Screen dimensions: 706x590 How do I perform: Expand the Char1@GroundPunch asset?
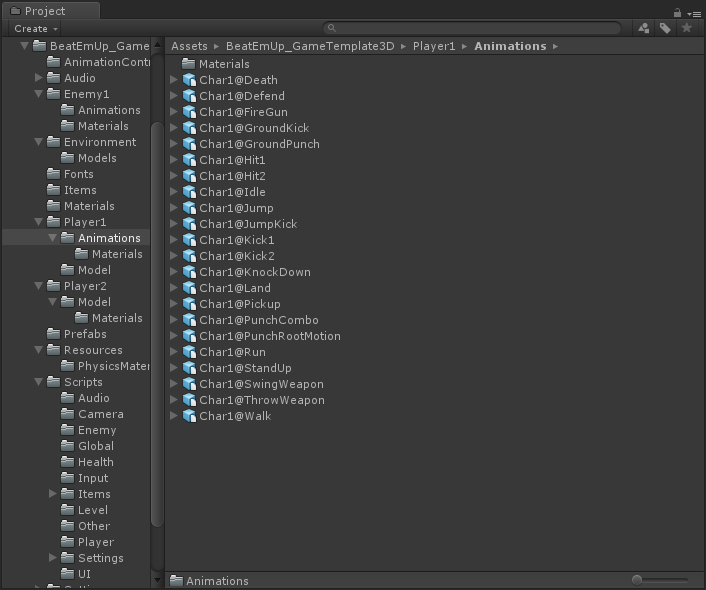click(x=174, y=144)
